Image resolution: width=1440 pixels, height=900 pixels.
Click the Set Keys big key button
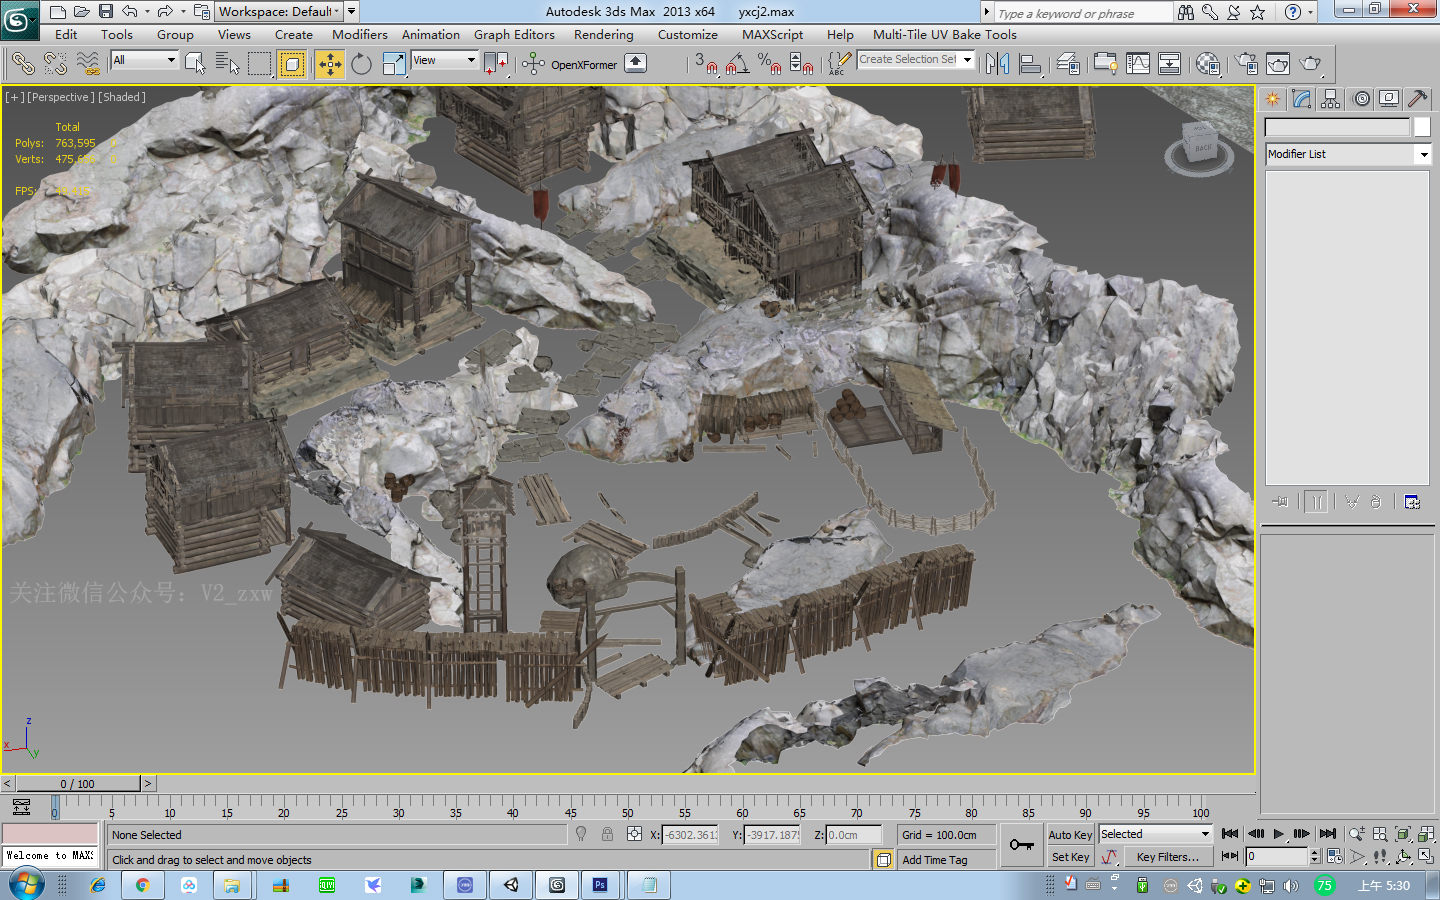pyautogui.click(x=1021, y=845)
